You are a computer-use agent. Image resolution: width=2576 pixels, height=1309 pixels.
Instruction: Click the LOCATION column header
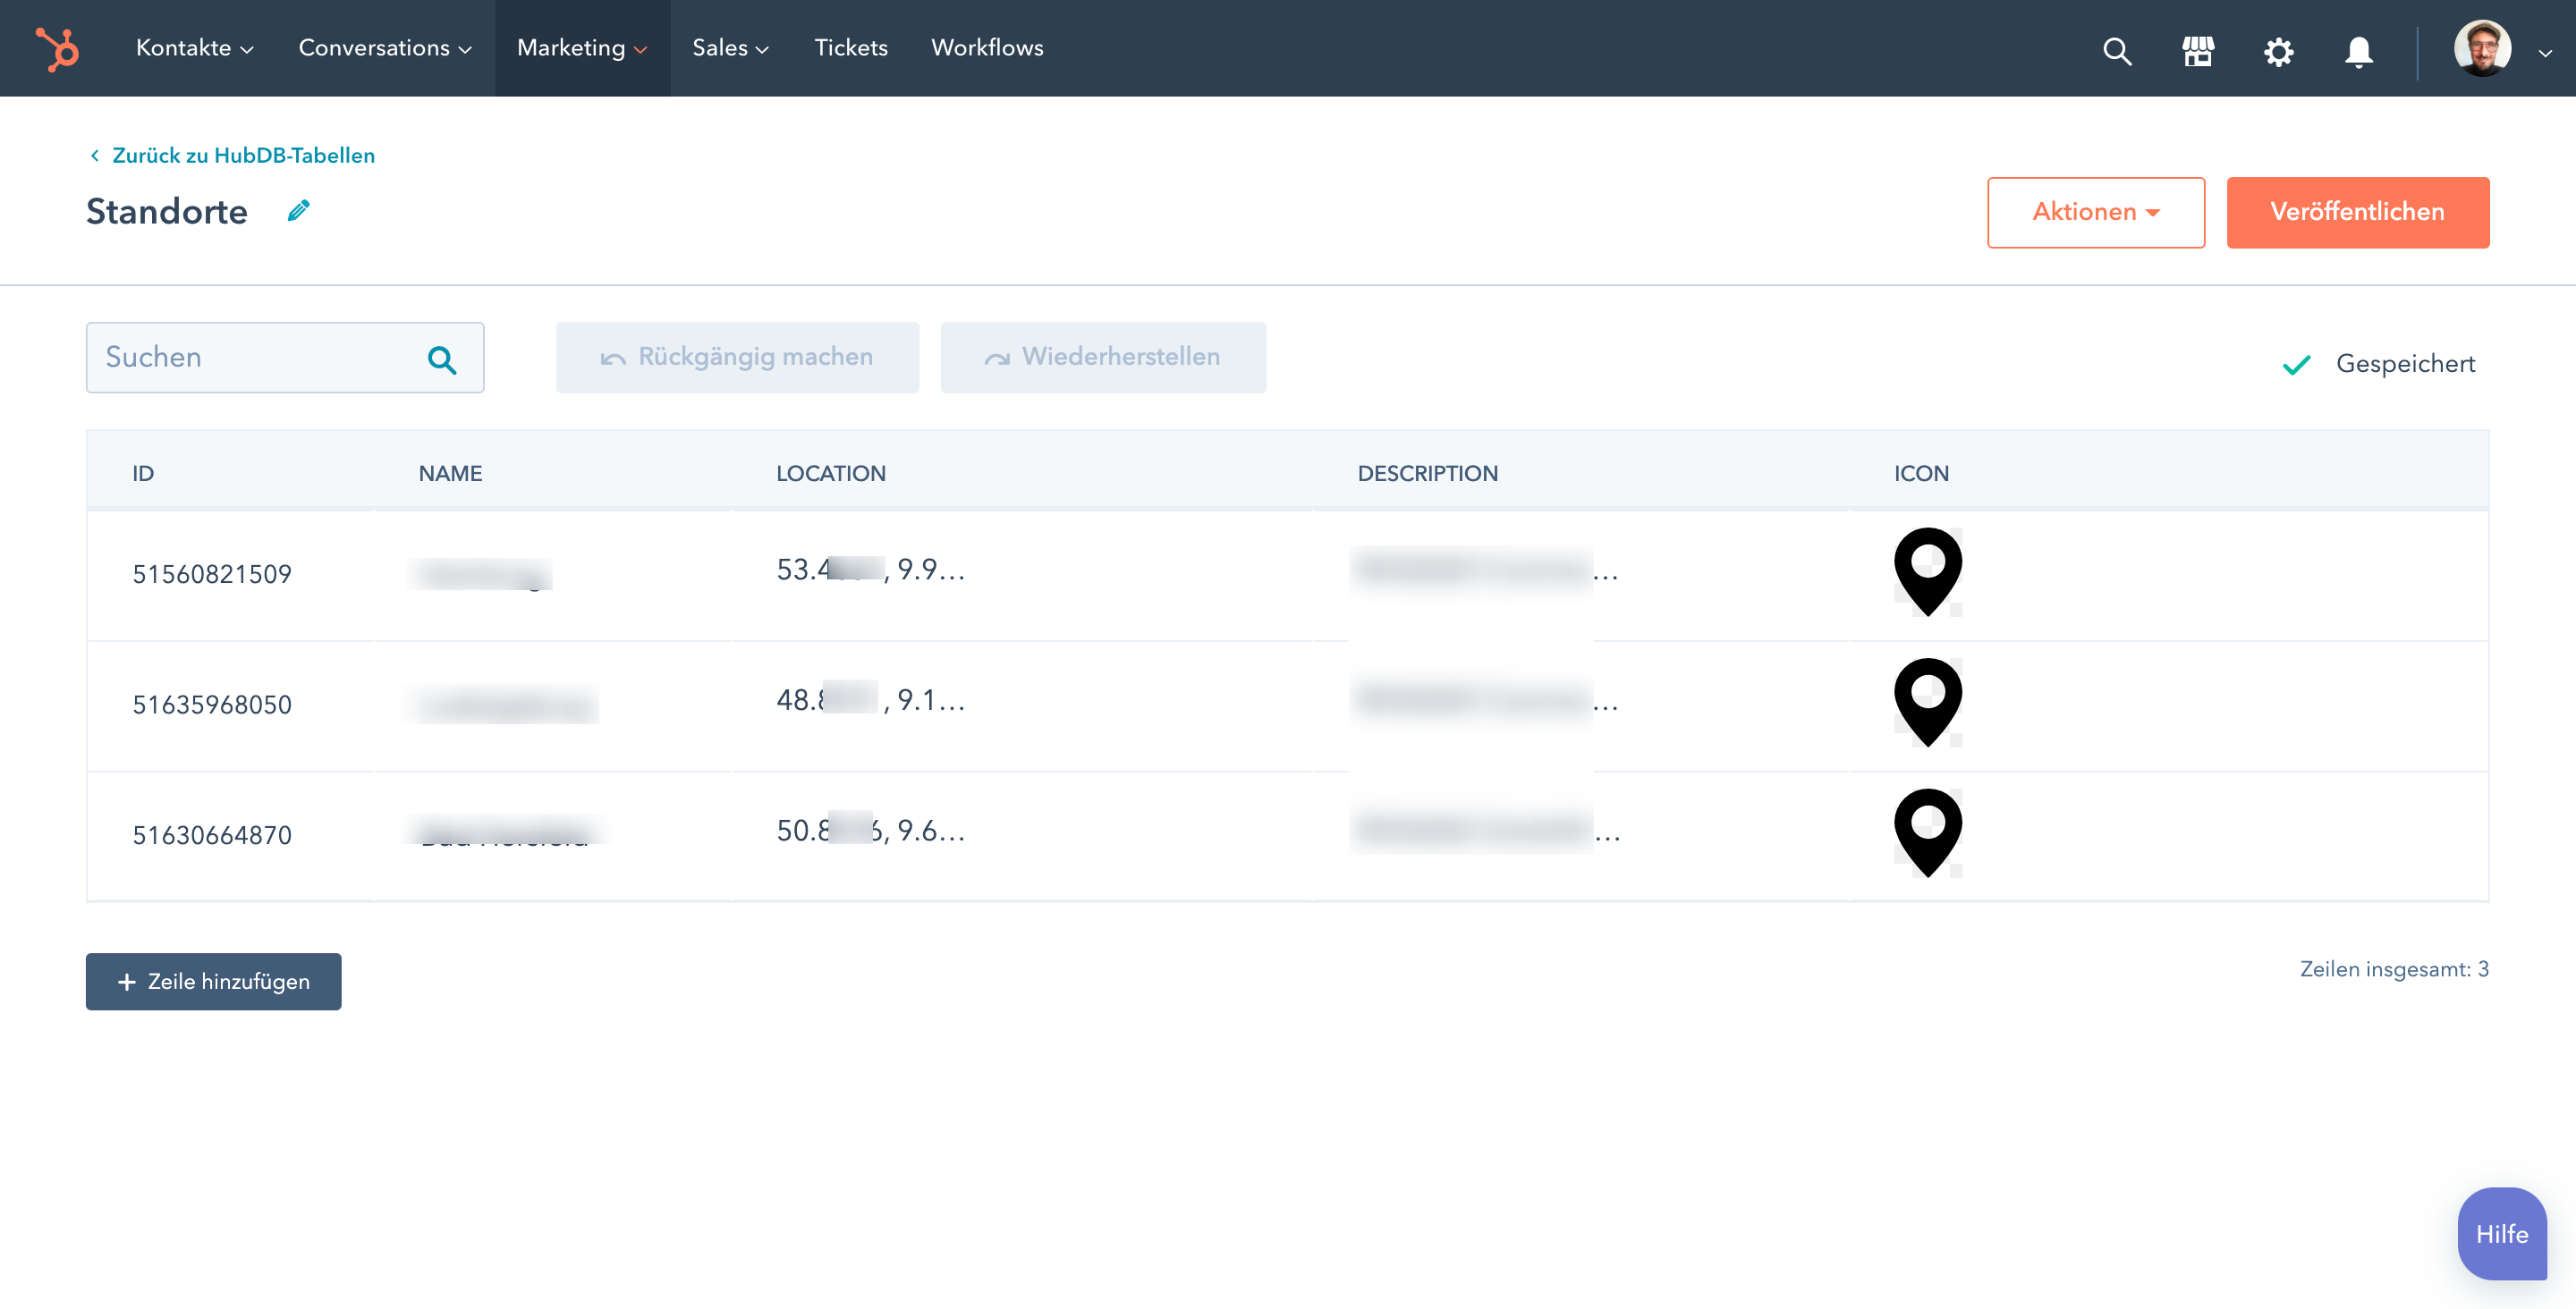pos(831,473)
